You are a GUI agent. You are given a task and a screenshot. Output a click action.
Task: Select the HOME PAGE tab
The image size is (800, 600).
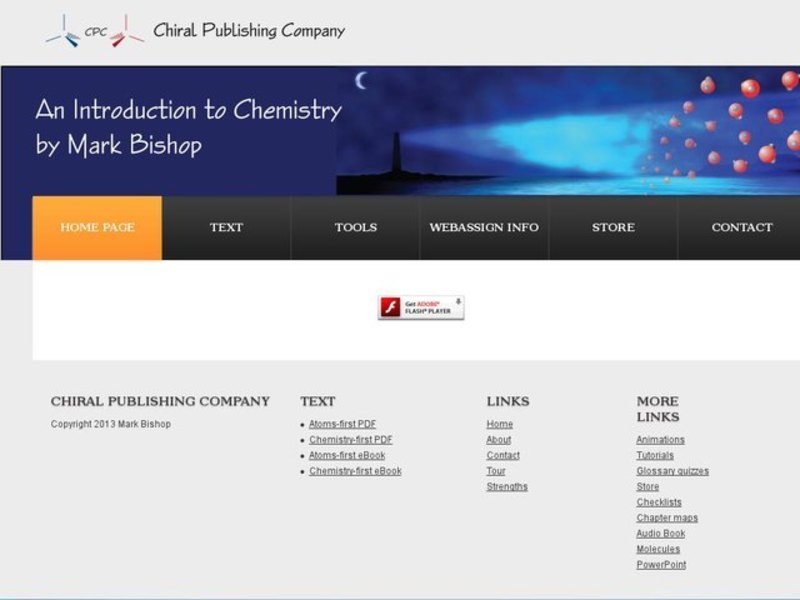[x=97, y=227]
